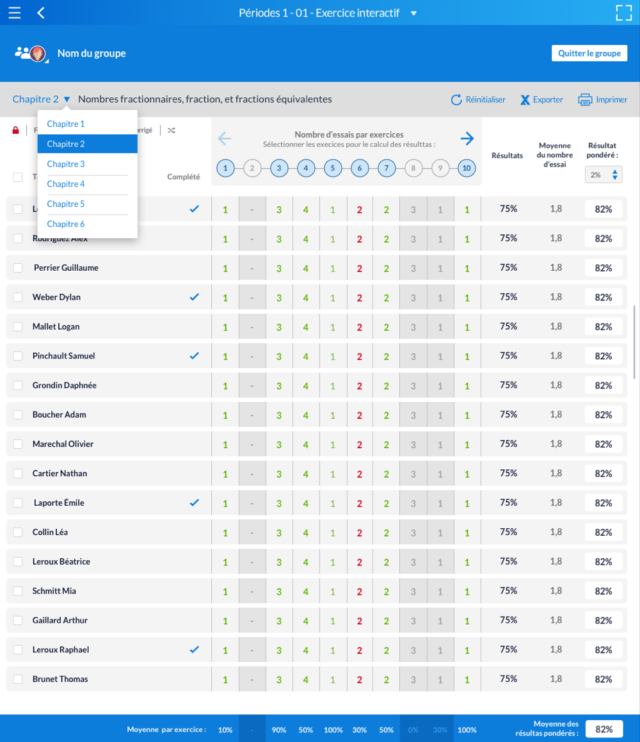Enter fullscreen mode via corner icon
Image resolution: width=640 pixels, height=742 pixels.
(x=623, y=13)
